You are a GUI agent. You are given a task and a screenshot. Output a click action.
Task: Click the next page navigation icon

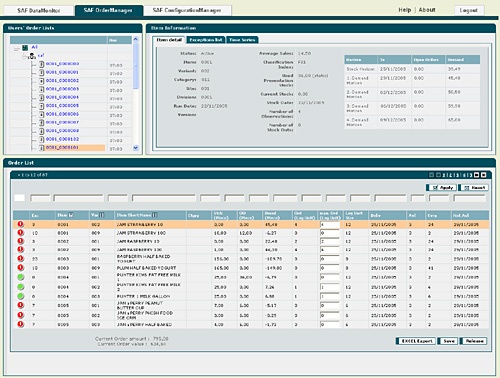click(x=477, y=175)
